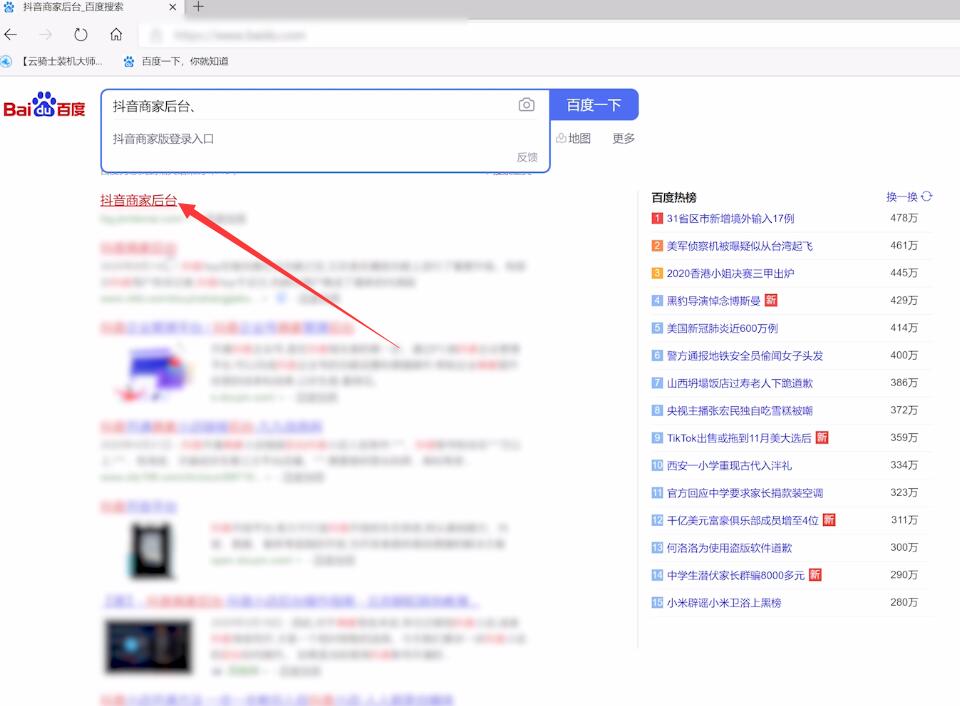The image size is (960, 706).
Task: Open hot topic 千亿美元富豪俱乐部成员增至4位
Action: [x=743, y=520]
